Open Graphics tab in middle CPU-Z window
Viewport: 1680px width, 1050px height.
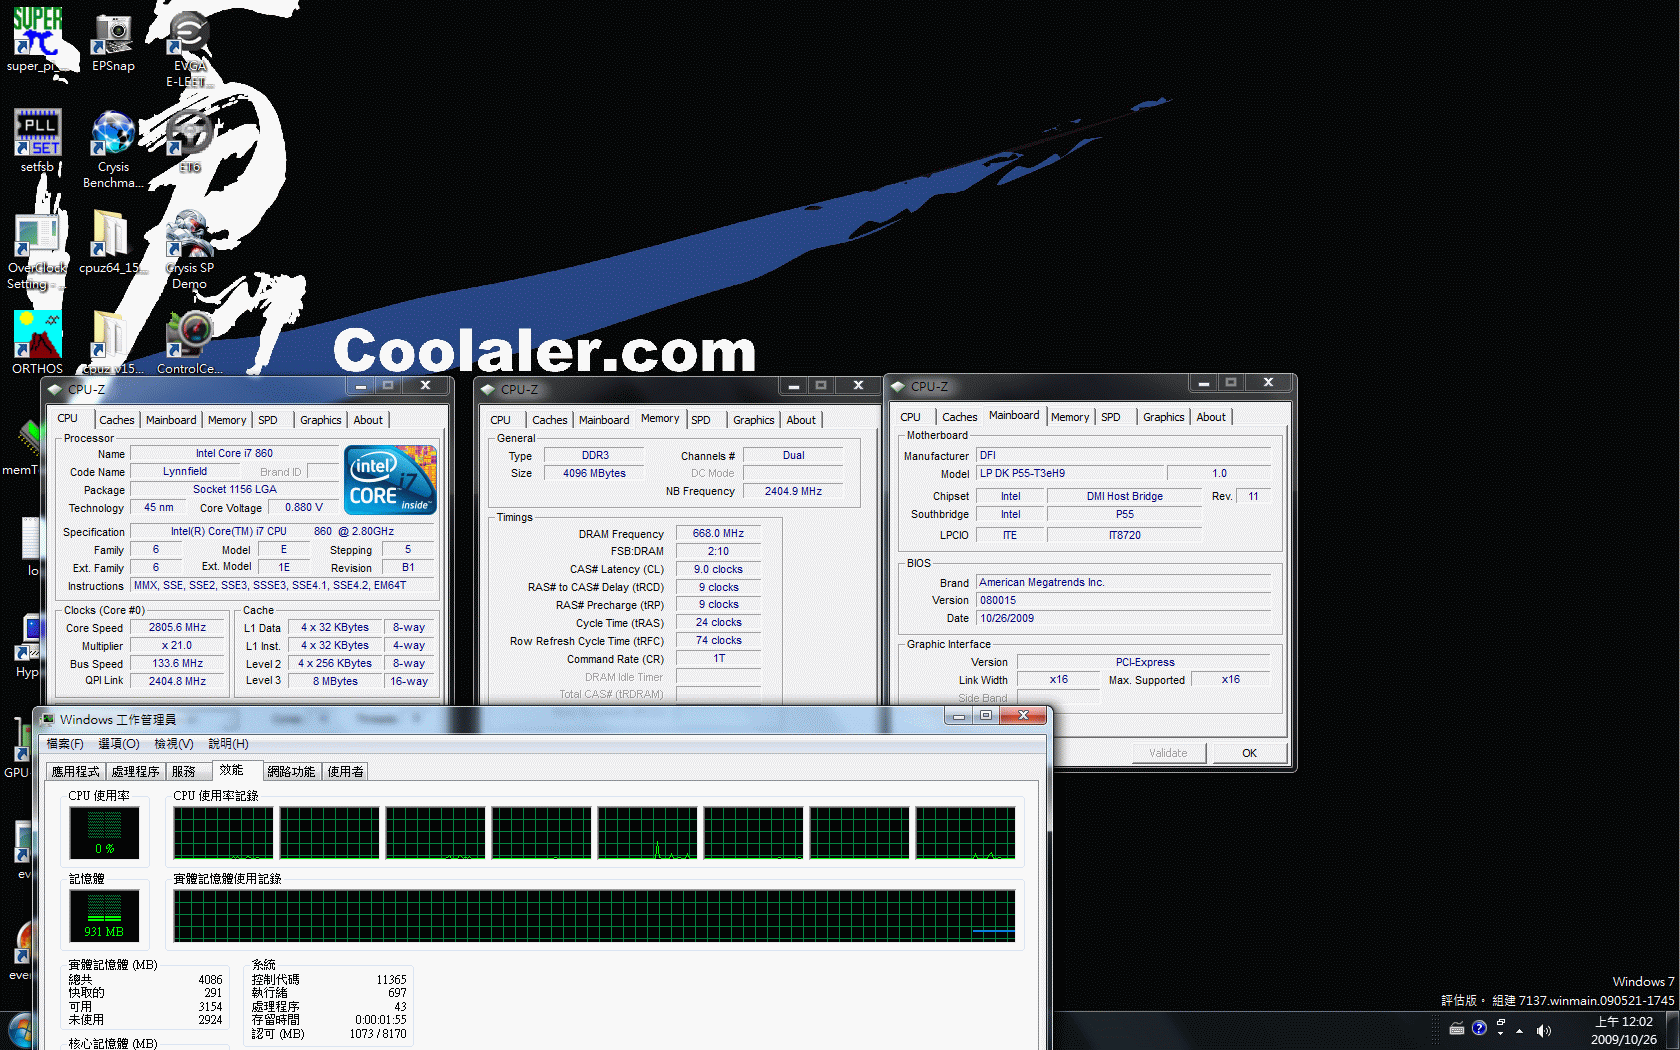tap(754, 420)
